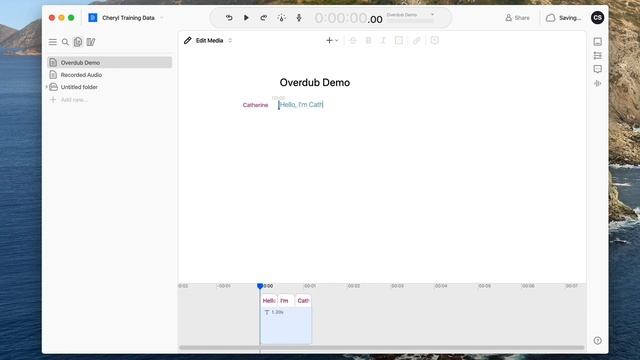Select the Hello word clip in timeline
This screenshot has width=640, height=360.
tap(269, 300)
